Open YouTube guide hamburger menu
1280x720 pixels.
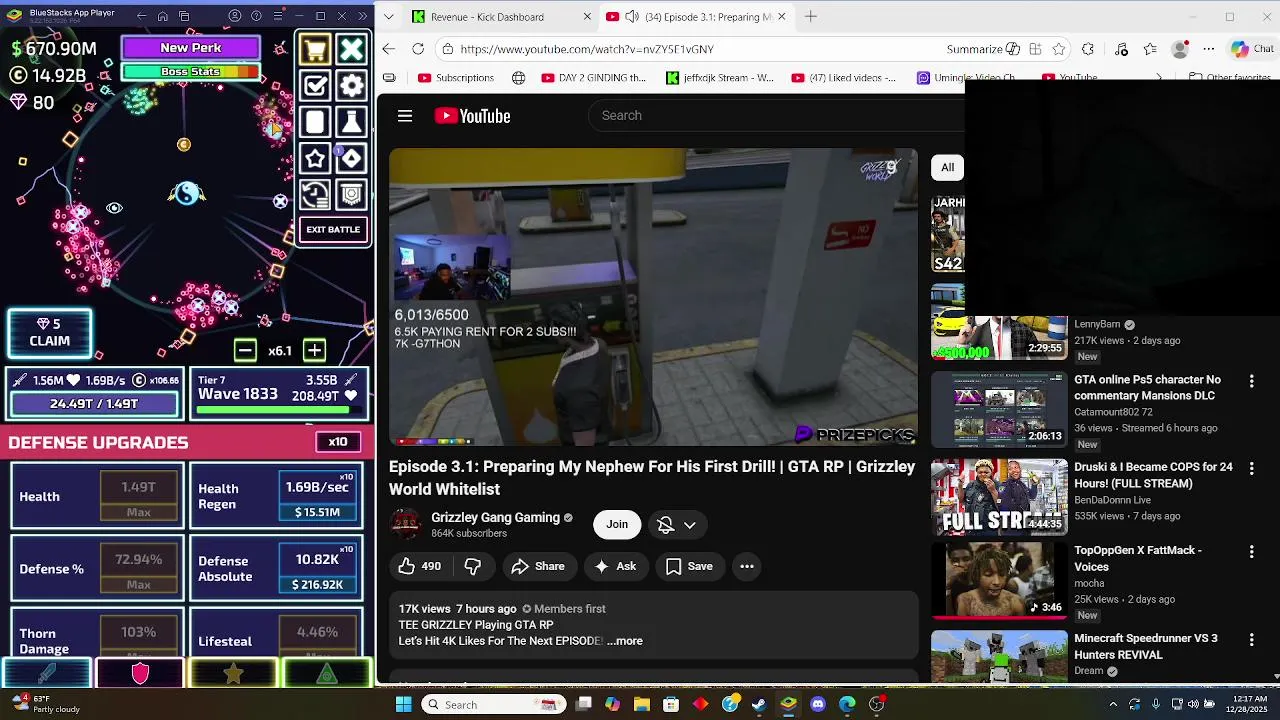pos(405,116)
